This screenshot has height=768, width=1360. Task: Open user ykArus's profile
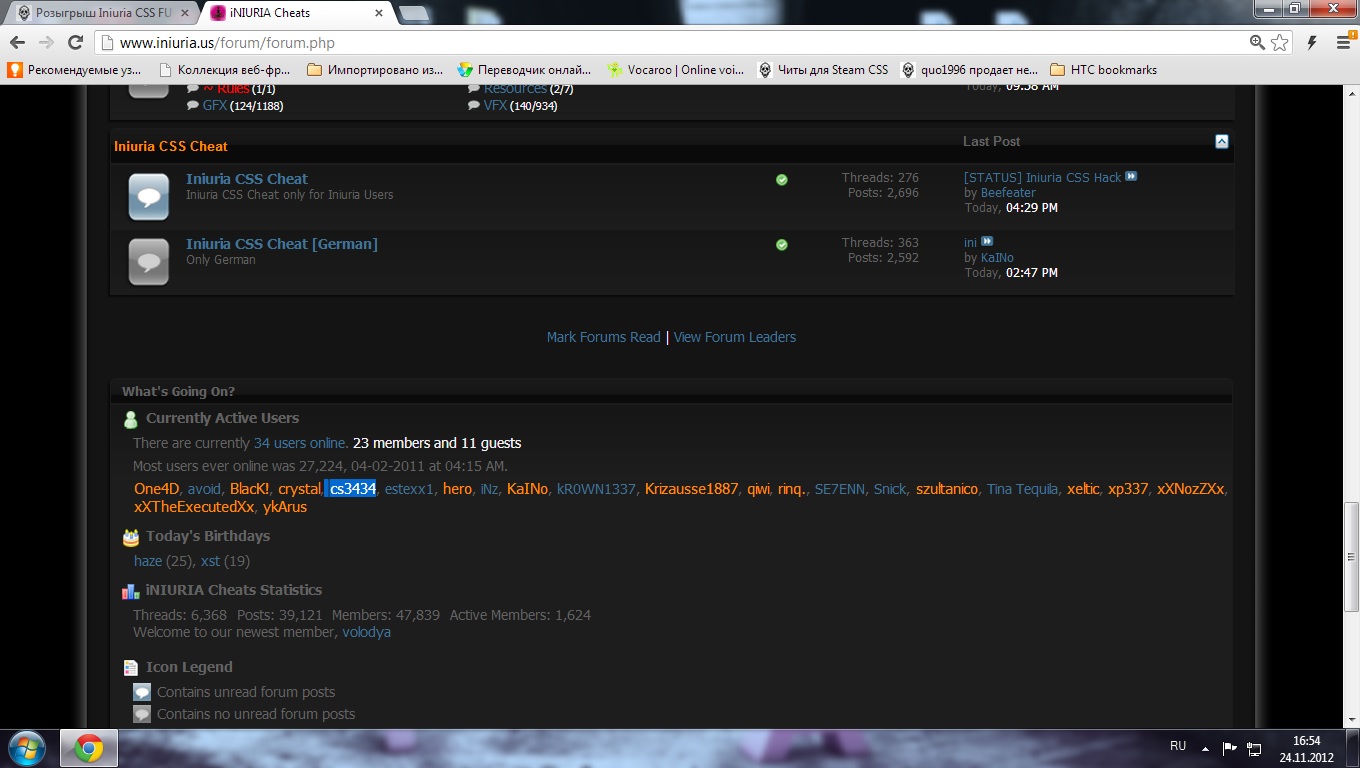285,507
